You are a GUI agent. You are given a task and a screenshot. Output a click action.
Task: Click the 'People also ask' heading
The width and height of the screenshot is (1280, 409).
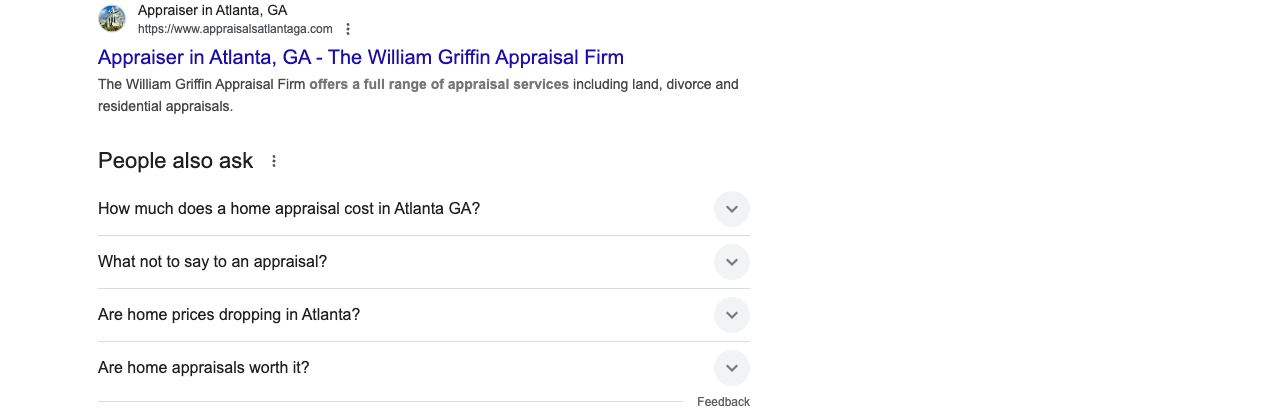point(176,161)
